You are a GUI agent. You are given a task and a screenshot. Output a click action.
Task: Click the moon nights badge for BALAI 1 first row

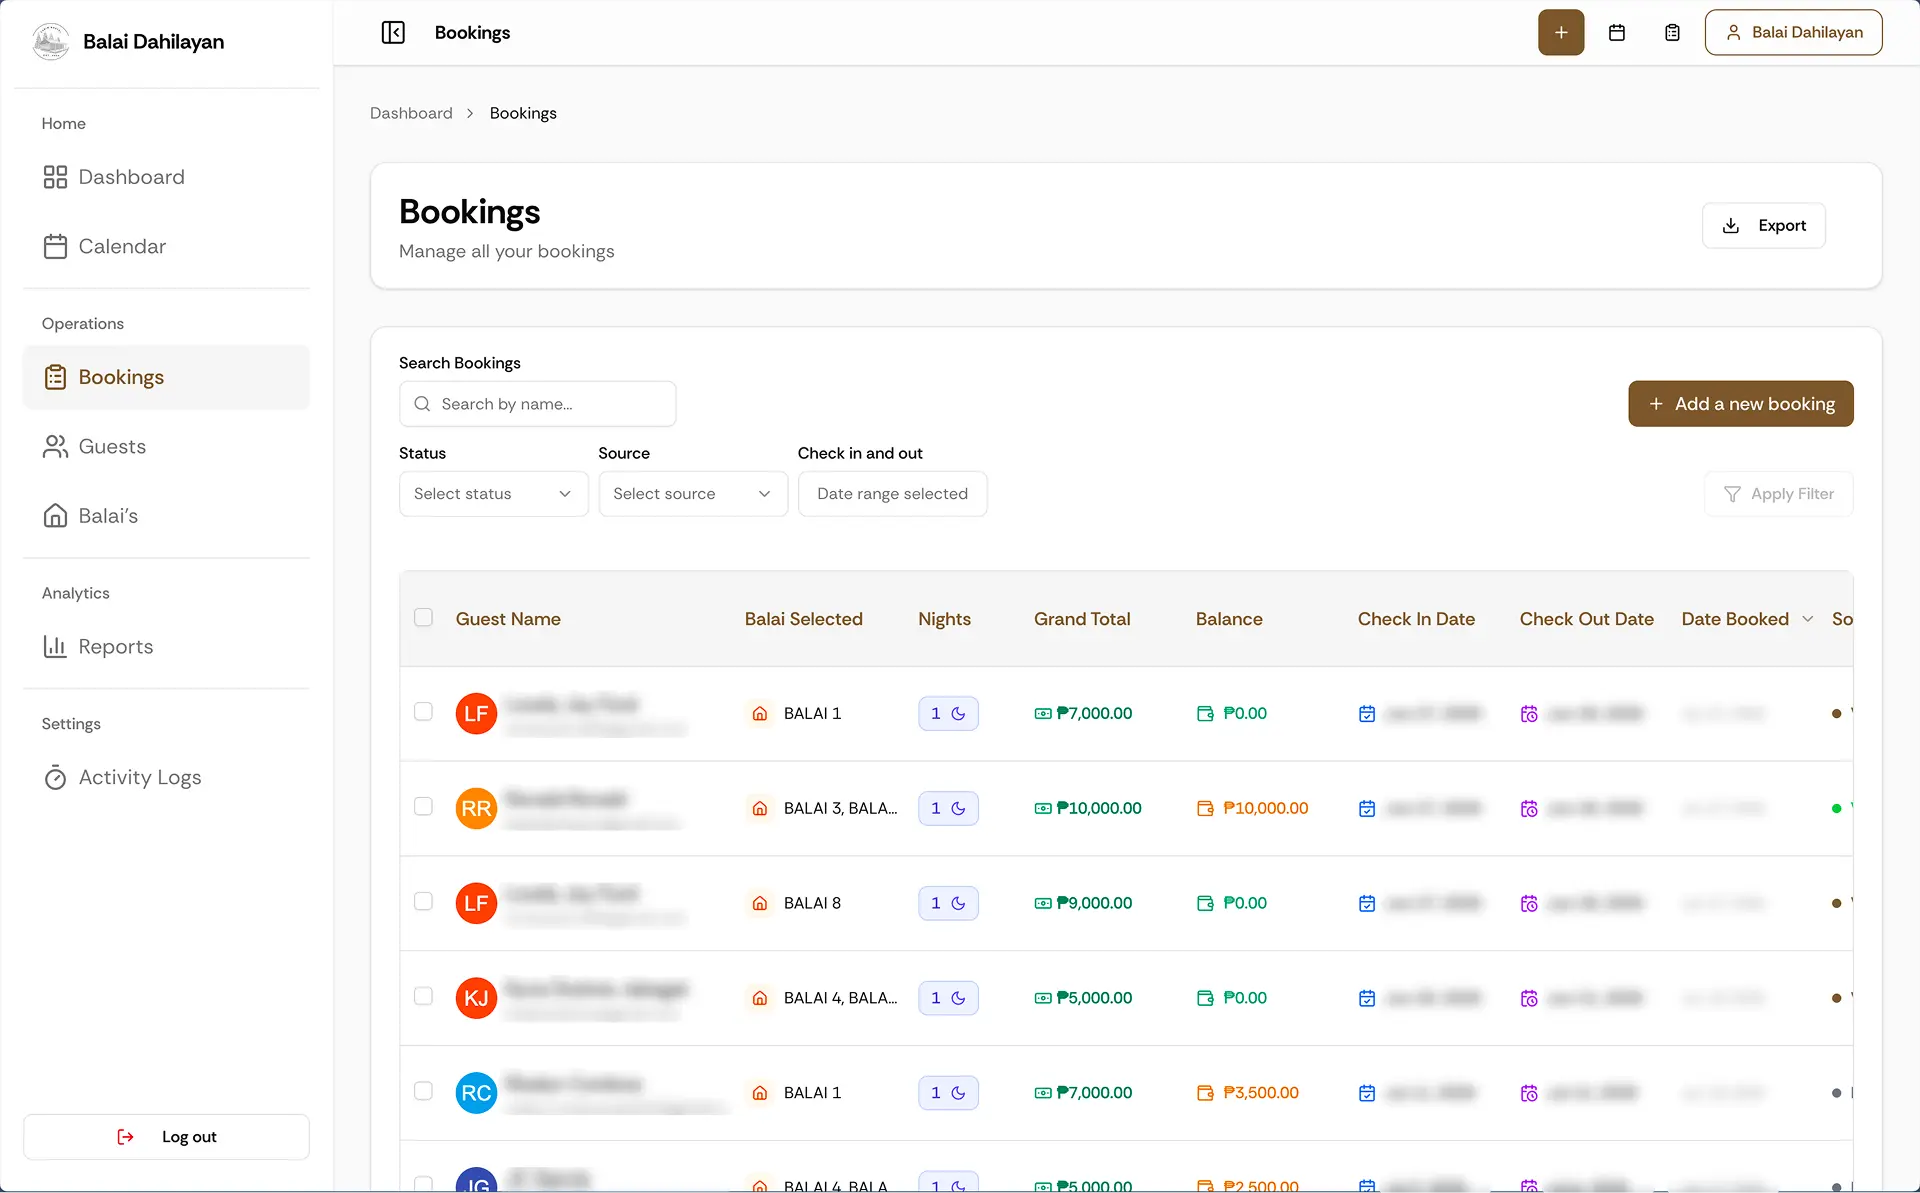(x=948, y=713)
